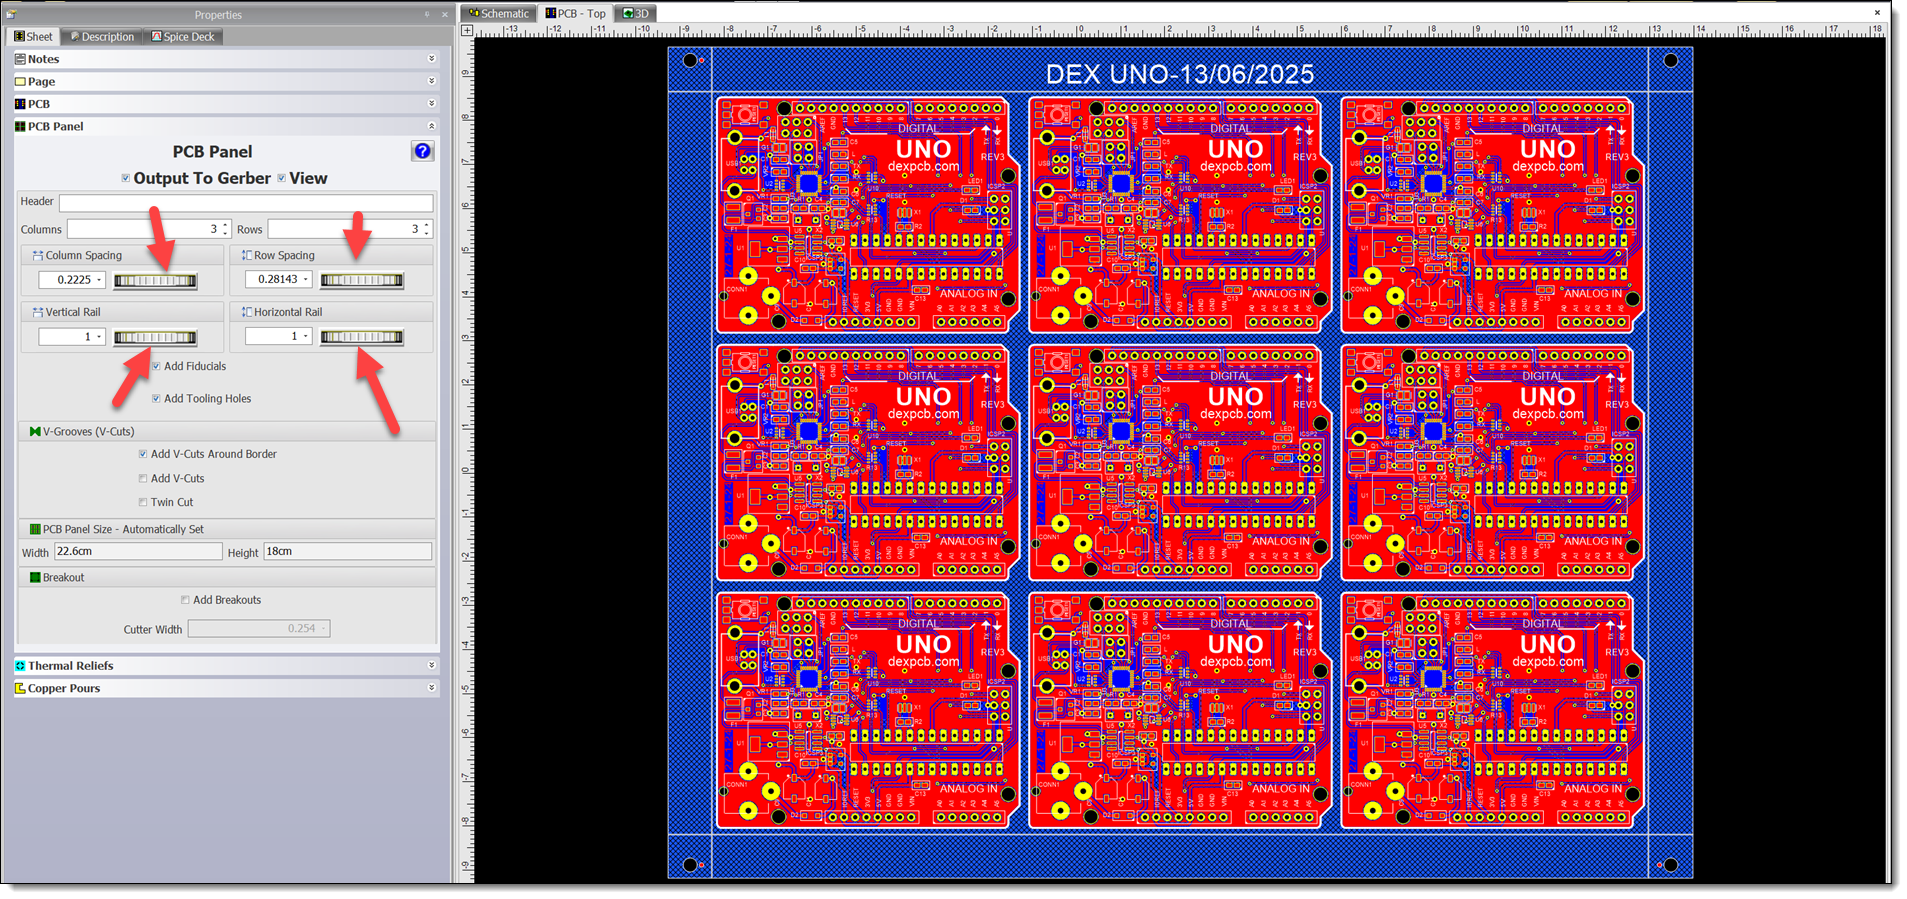Toggle the Output To Gerber checkbox
The height and width of the screenshot is (899, 1907).
pos(125,179)
